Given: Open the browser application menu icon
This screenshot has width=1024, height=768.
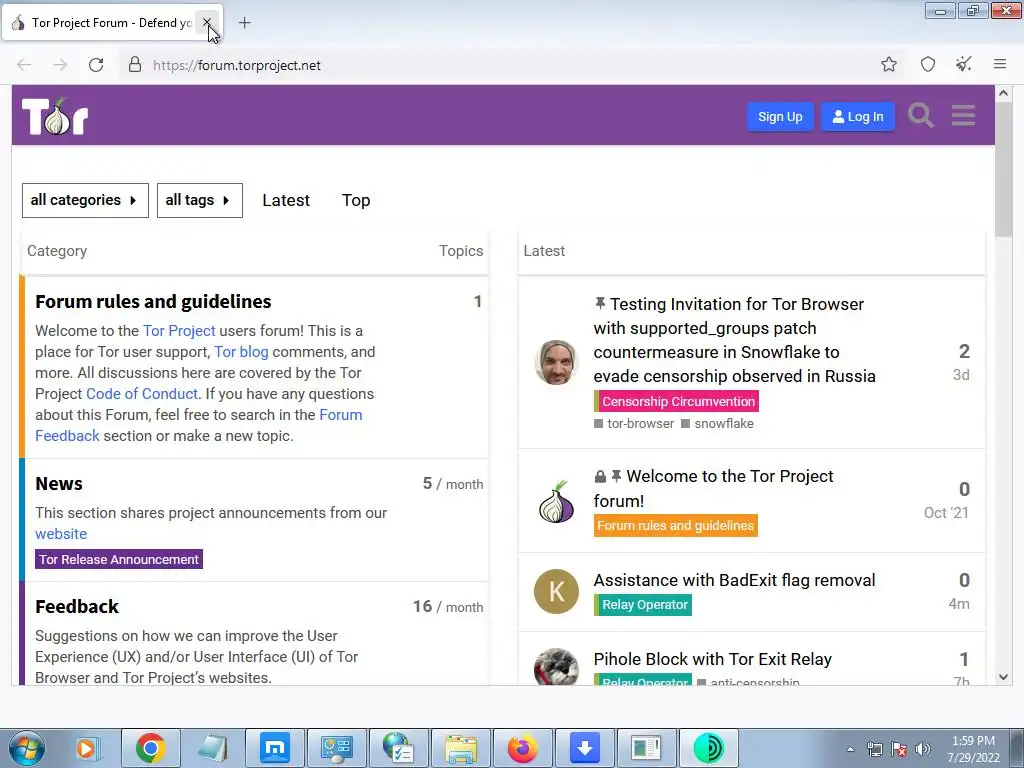Looking at the screenshot, I should pyautogui.click(x=1000, y=65).
